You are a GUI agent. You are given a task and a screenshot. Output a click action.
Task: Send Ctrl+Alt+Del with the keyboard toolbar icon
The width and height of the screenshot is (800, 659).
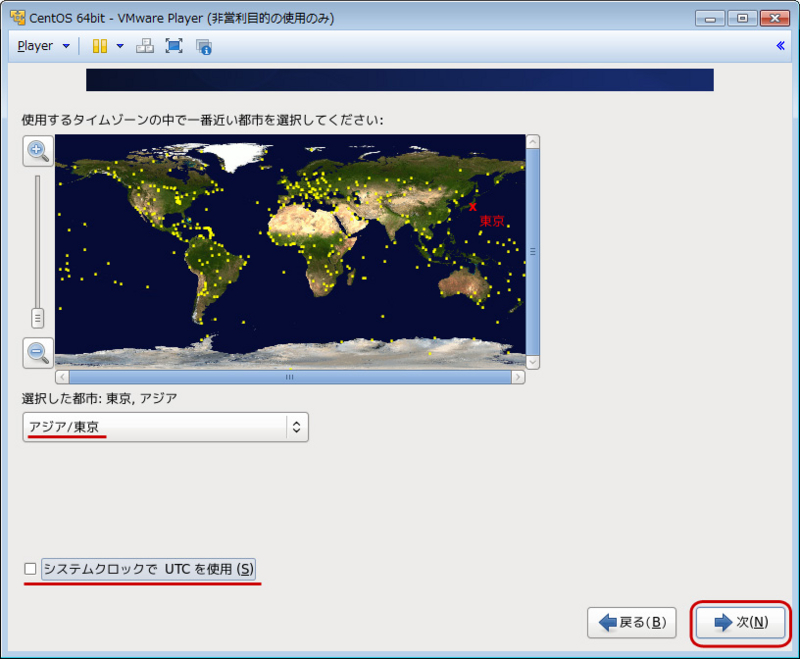(x=145, y=45)
